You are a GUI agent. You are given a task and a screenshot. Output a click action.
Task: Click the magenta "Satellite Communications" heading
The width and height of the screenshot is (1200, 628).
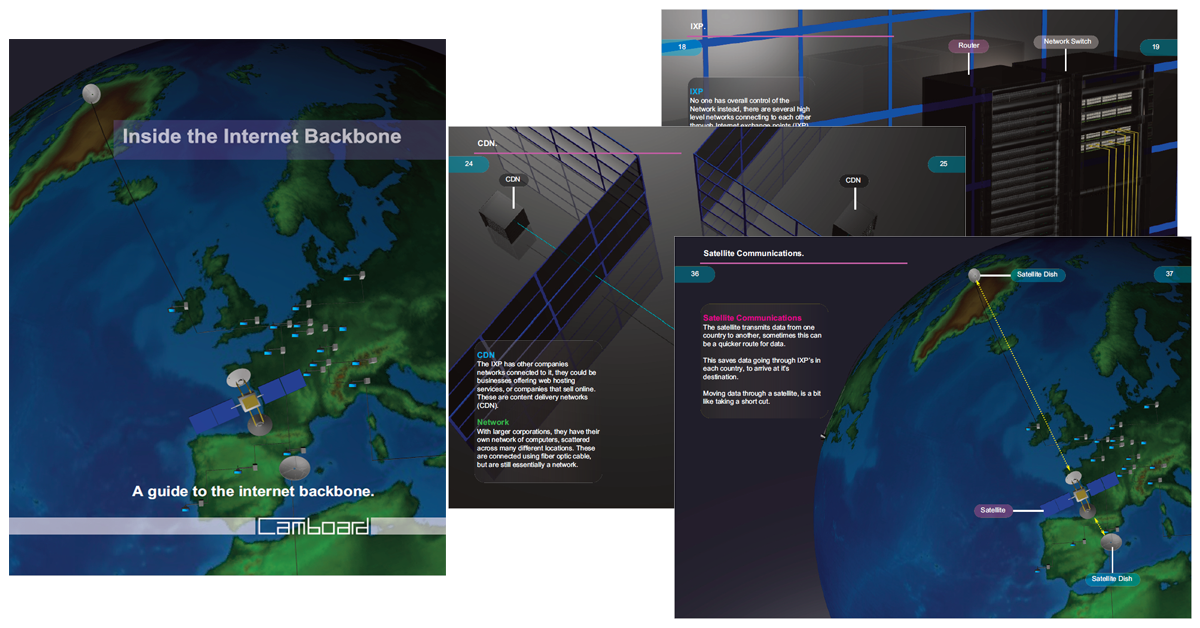point(752,318)
